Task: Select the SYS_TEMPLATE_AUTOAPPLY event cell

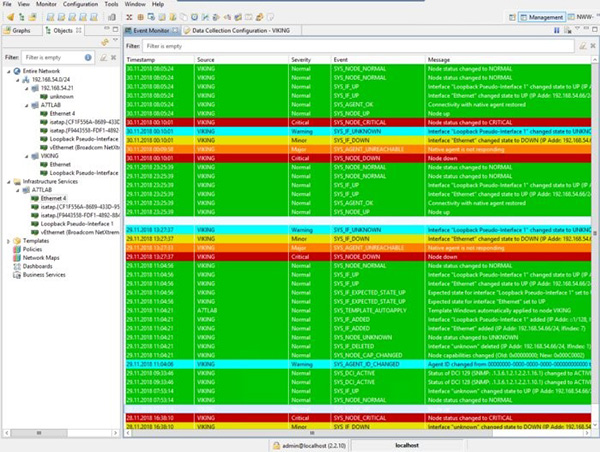Action: pyautogui.click(x=378, y=310)
